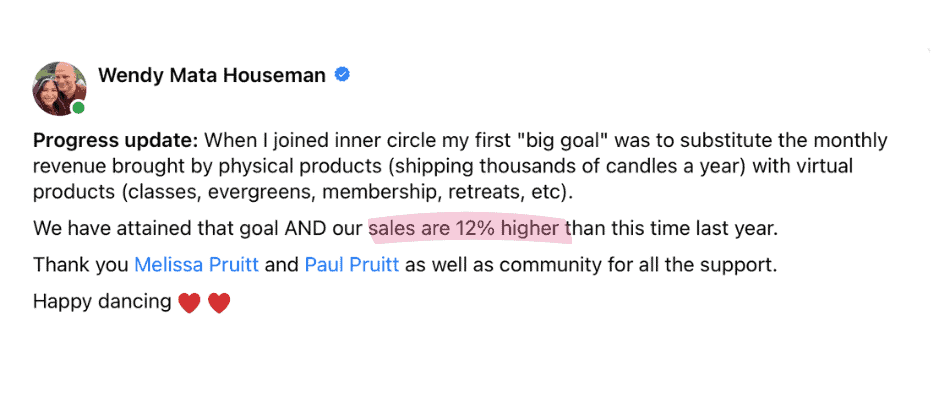The image size is (940, 394).
Task: Click the bold "Progress update:" label
Action: pyautogui.click(x=115, y=142)
